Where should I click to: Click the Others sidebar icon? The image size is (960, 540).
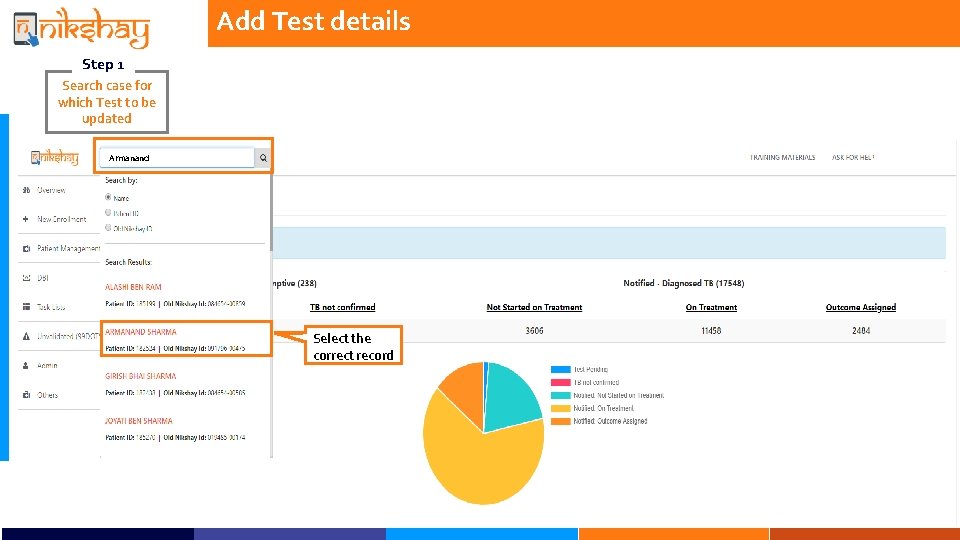[26, 395]
